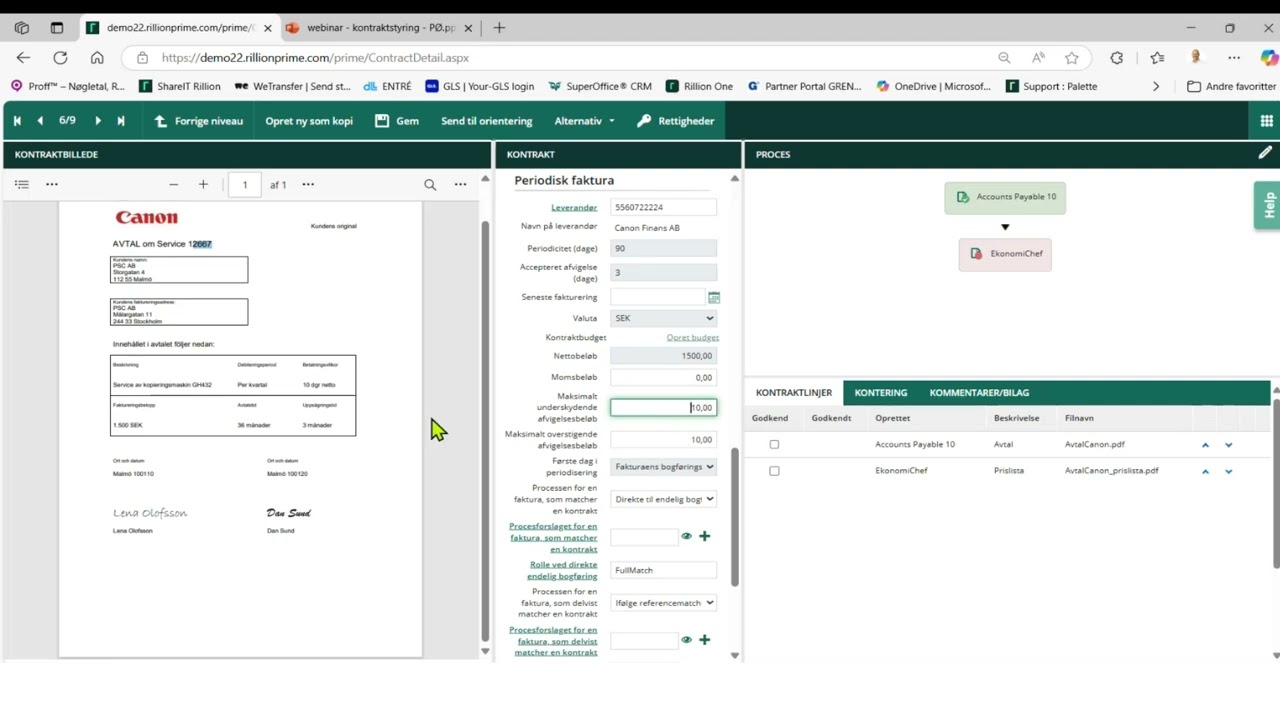This screenshot has width=1280, height=720.
Task: Click Opret budget link
Action: [693, 338]
